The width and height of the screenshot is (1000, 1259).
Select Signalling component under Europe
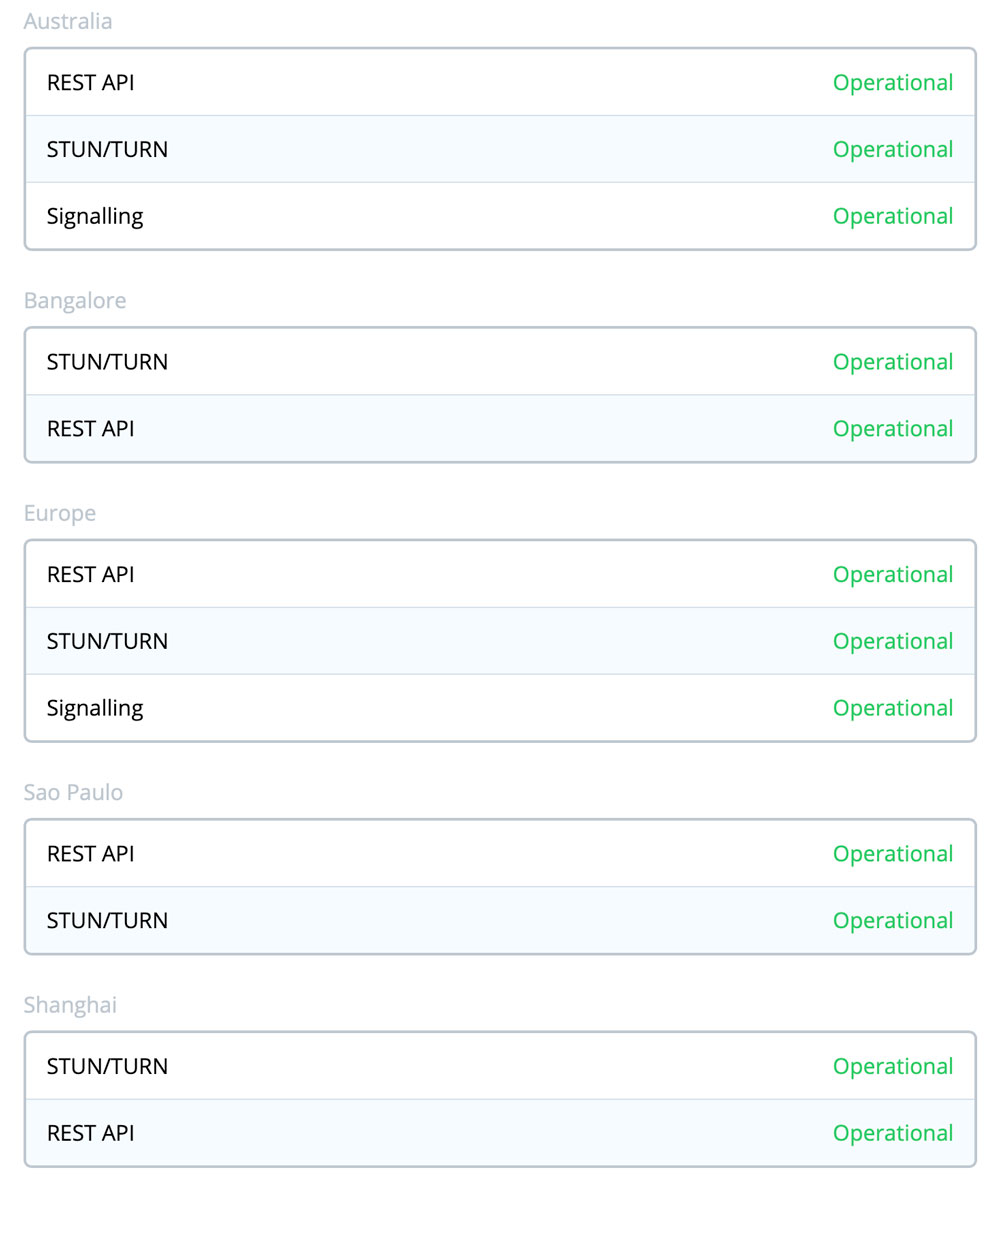click(x=95, y=708)
